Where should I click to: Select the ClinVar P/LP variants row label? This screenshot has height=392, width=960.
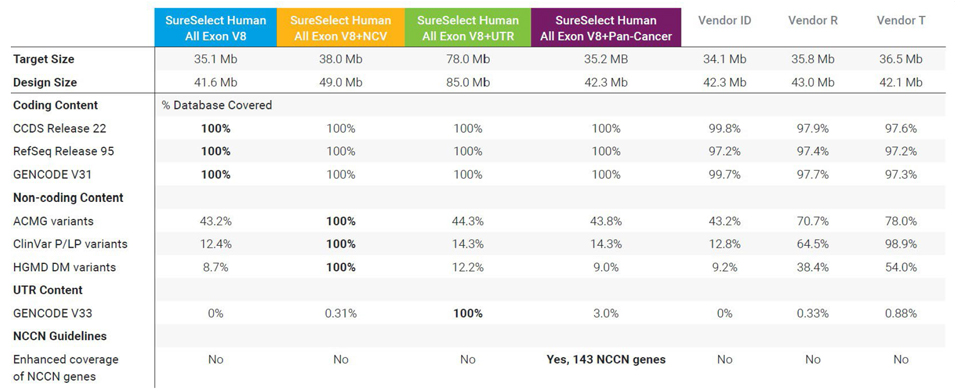70,244
